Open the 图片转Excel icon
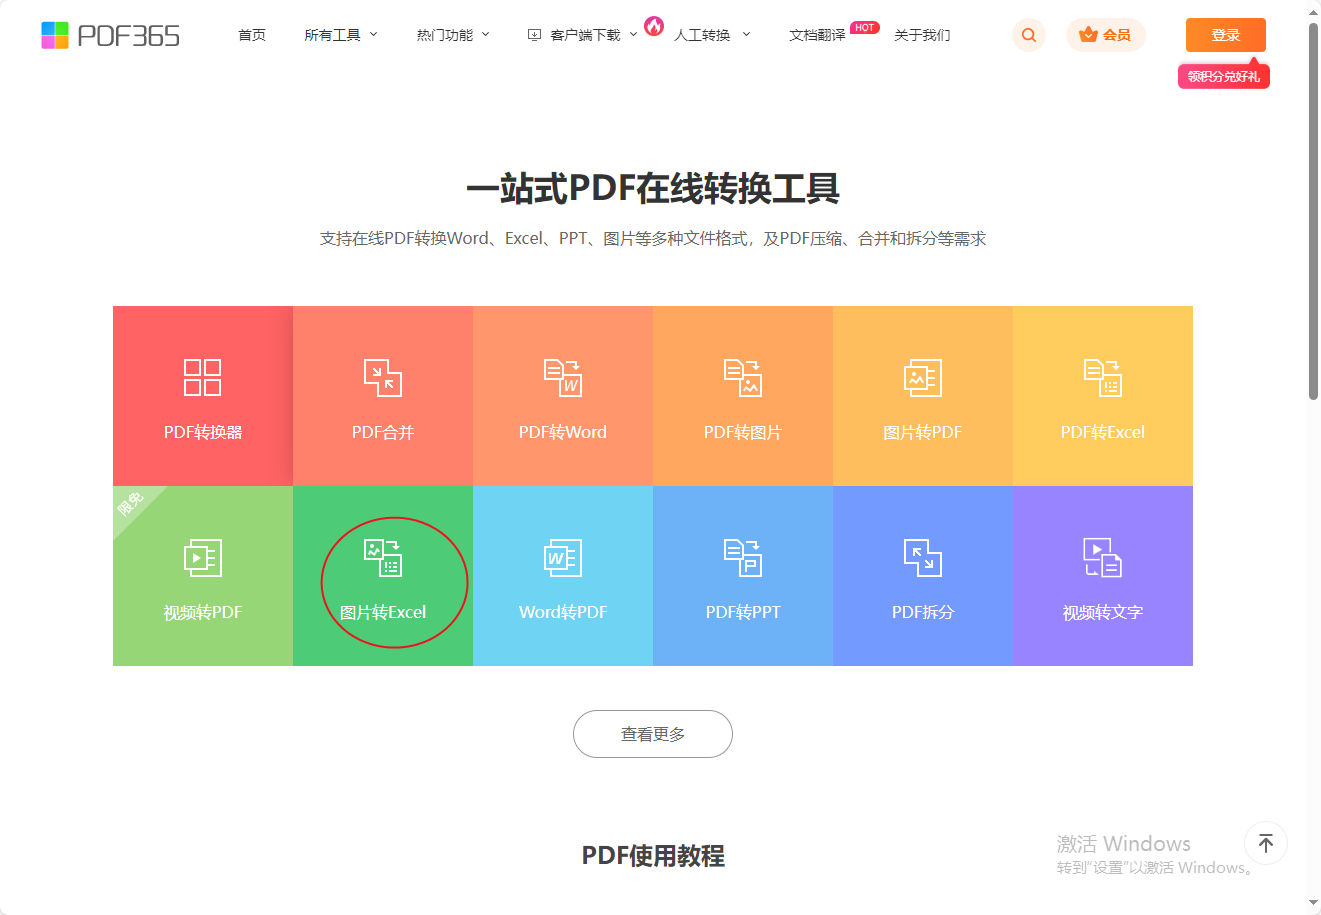The height and width of the screenshot is (915, 1321). (383, 558)
